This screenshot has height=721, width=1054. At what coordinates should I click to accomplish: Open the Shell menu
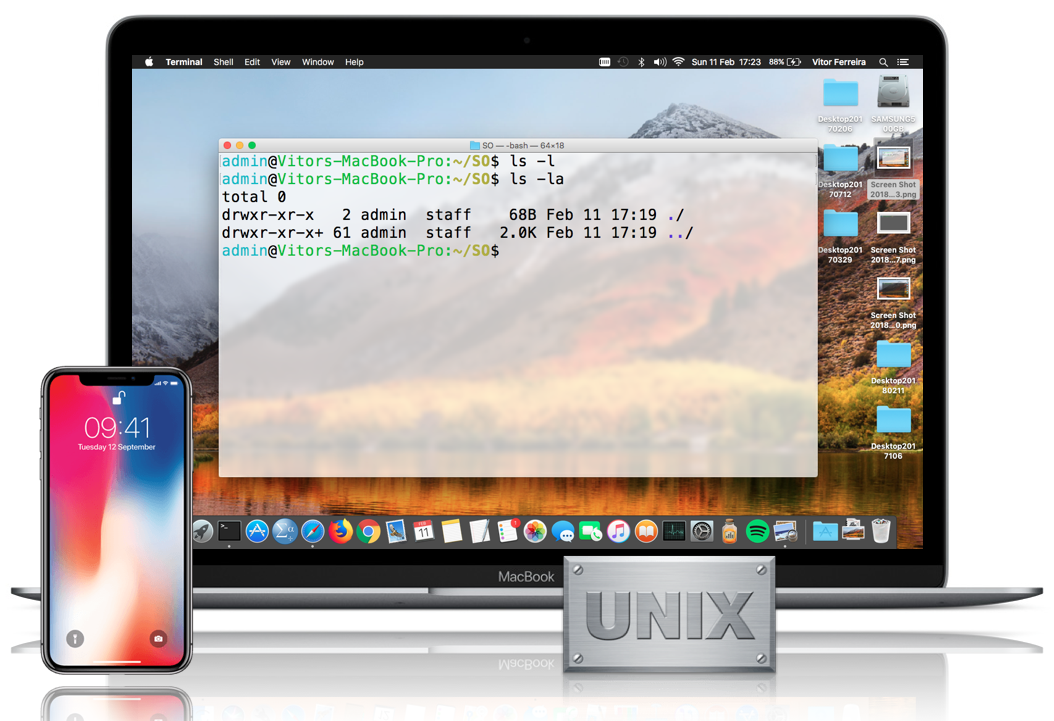coord(223,62)
